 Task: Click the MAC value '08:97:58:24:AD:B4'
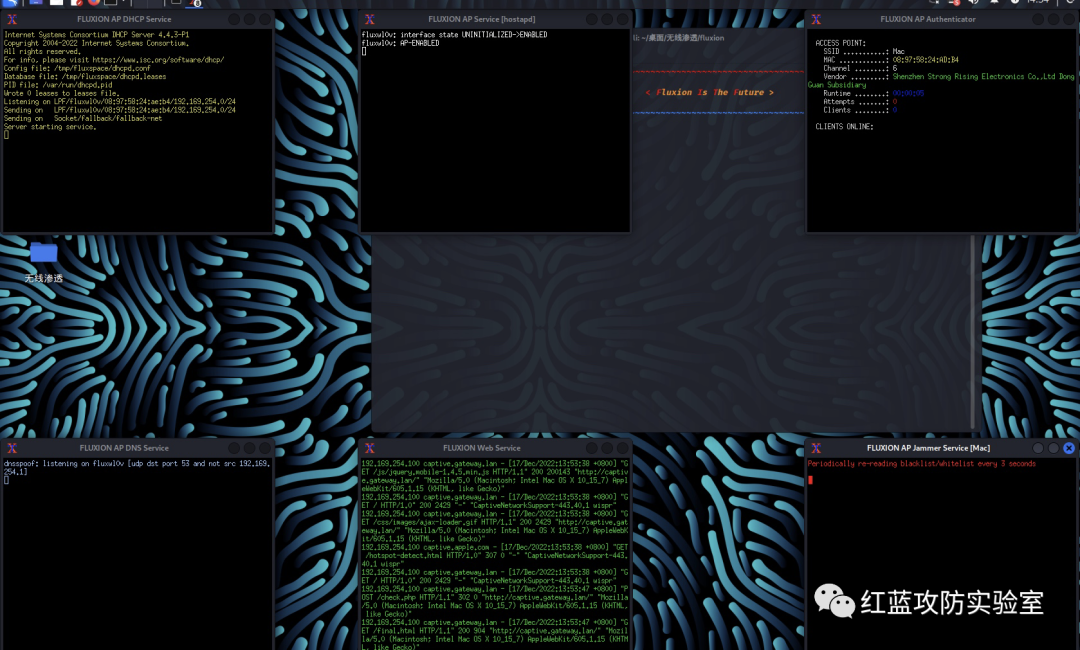(926, 60)
